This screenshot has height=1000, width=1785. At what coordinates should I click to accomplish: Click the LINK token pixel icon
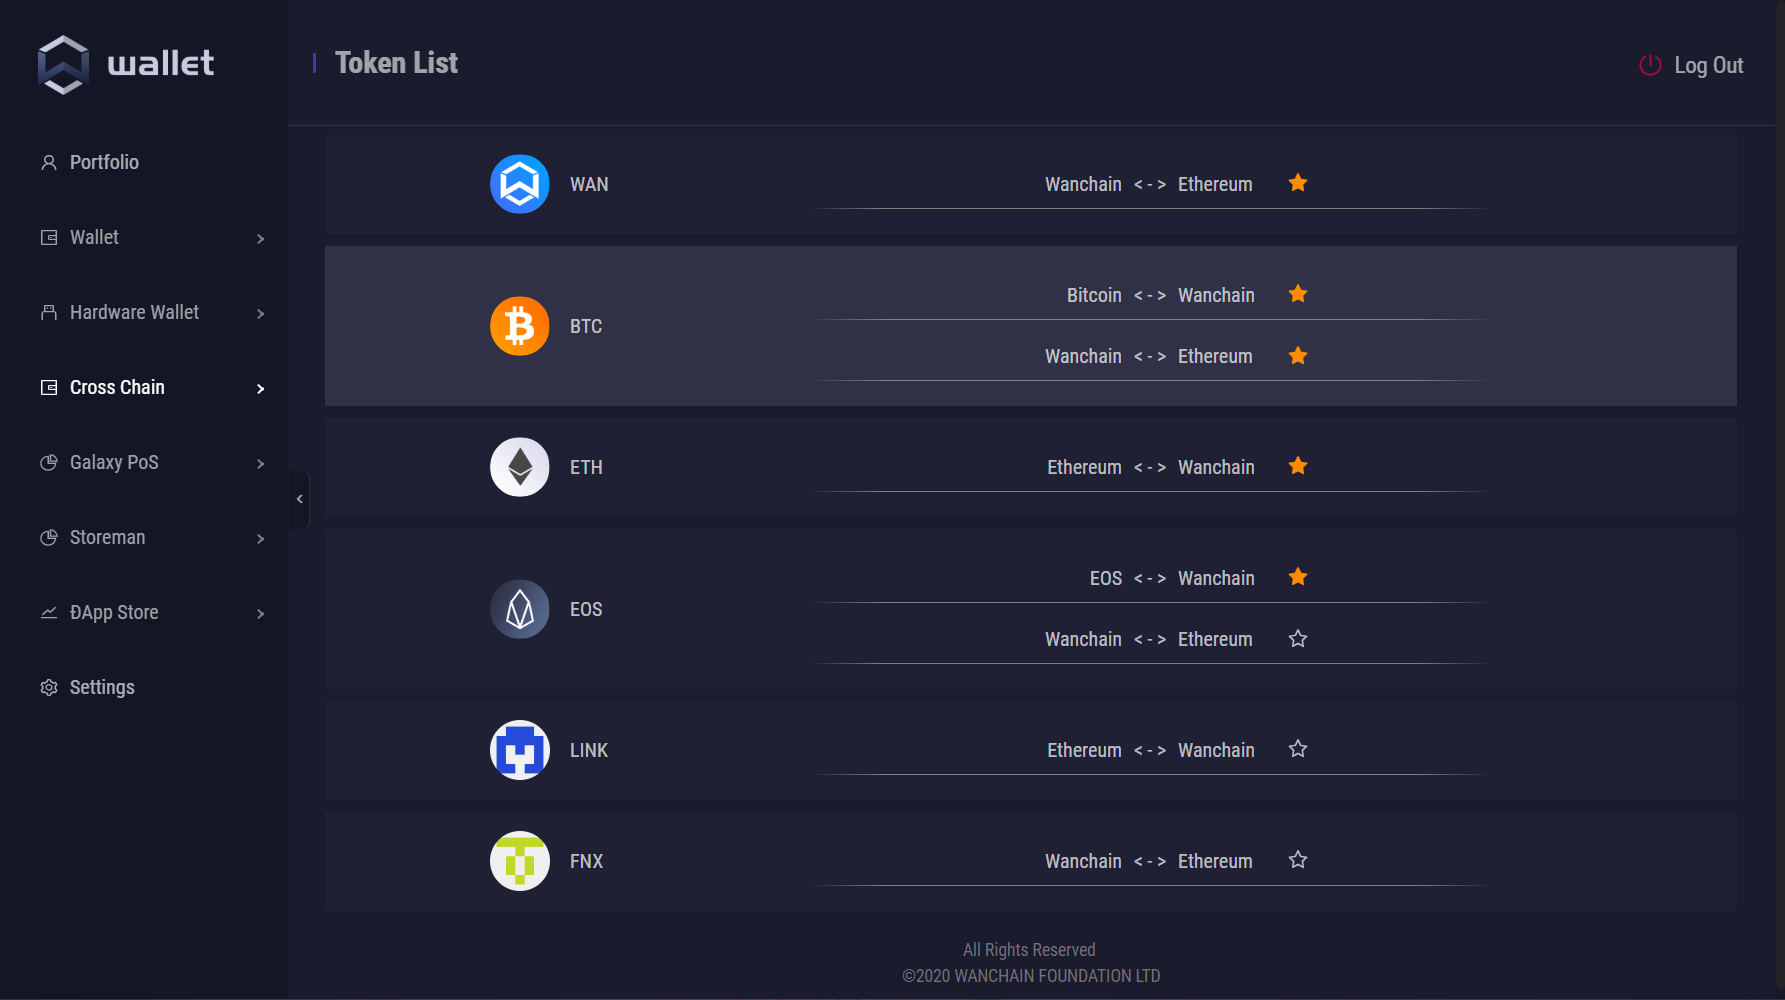pyautogui.click(x=520, y=750)
